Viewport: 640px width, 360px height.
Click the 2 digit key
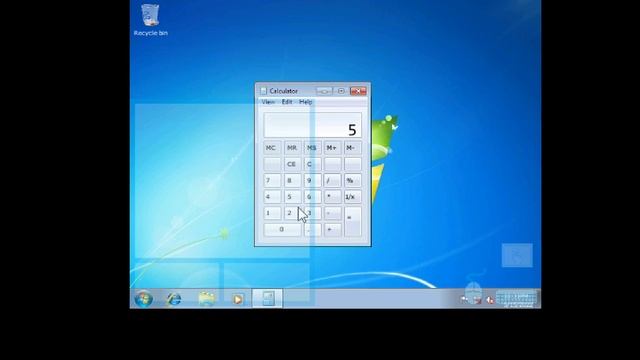[292, 213]
